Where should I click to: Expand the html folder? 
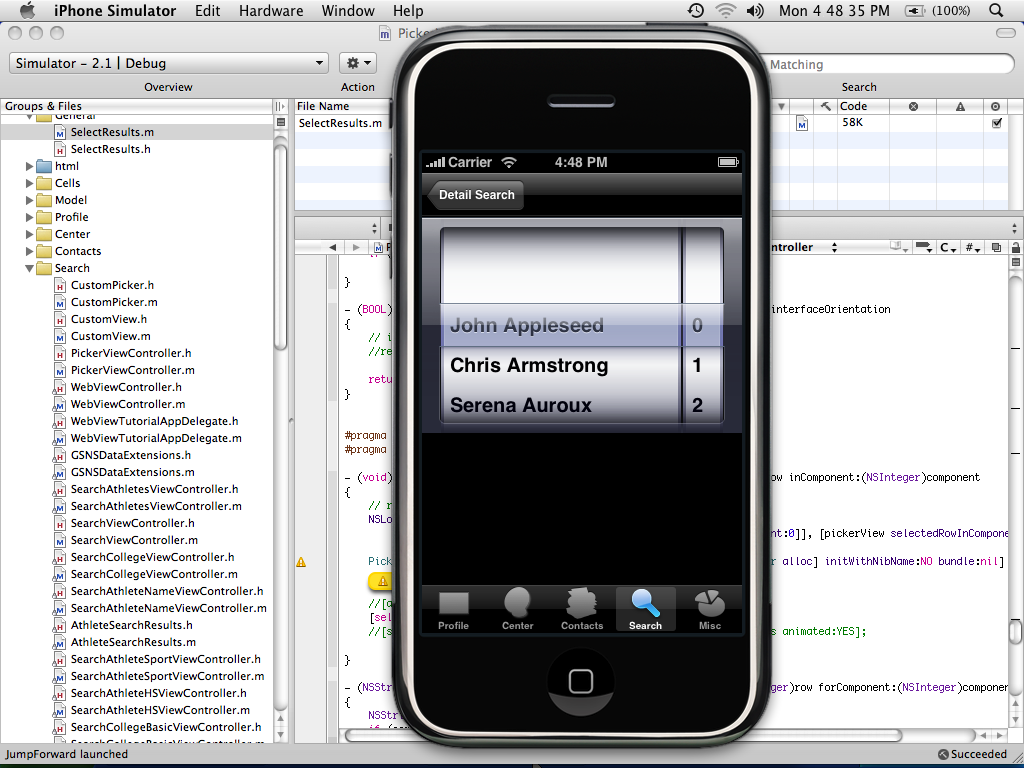(x=29, y=167)
